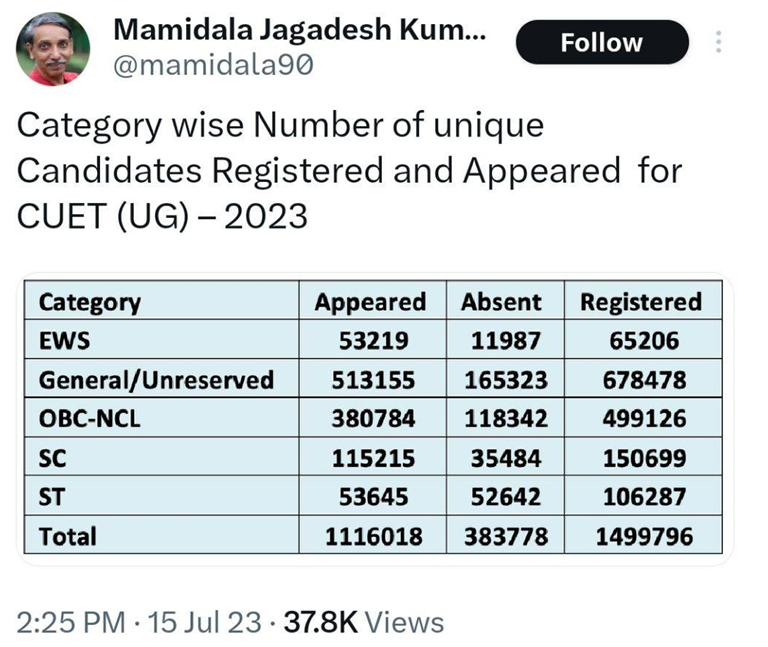Click the @mamidala90 handle

tap(214, 65)
